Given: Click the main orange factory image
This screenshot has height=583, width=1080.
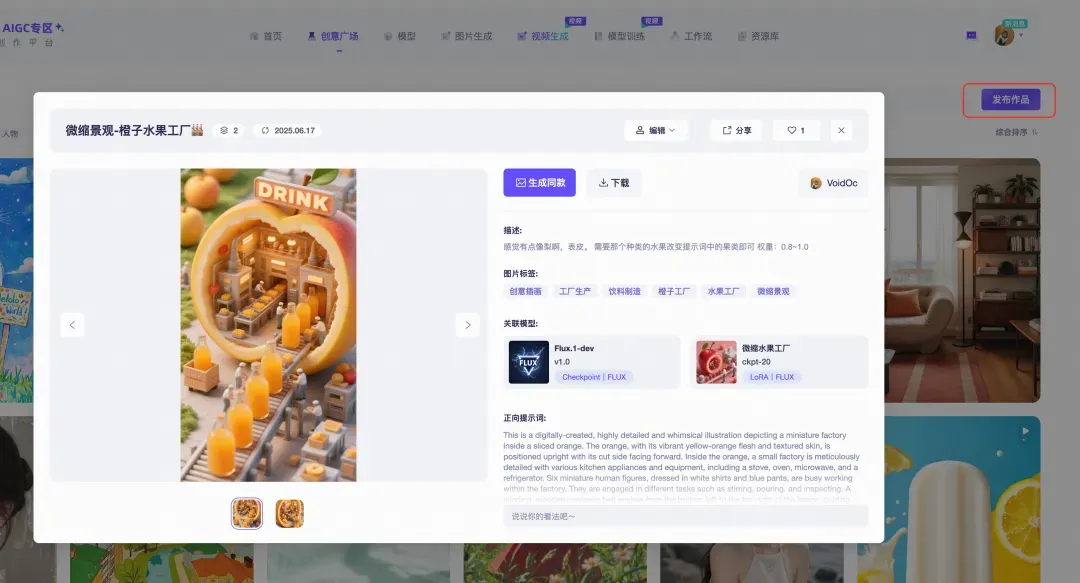Looking at the screenshot, I should tap(269, 325).
